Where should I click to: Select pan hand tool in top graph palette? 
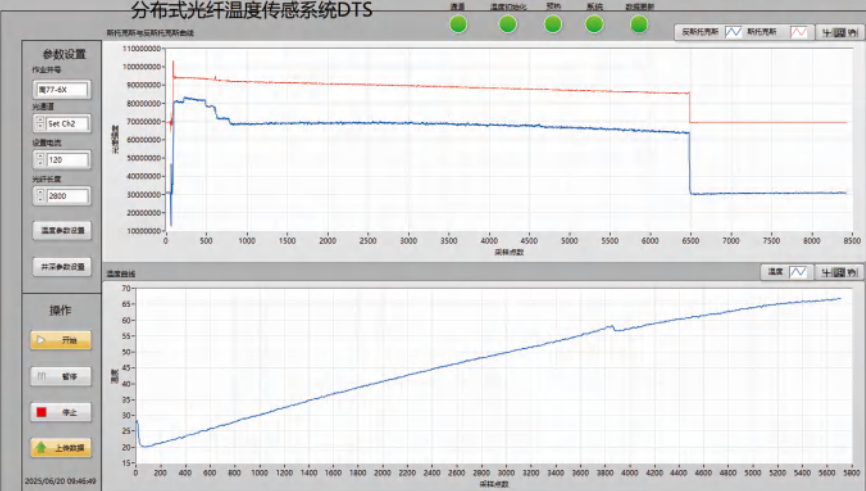click(852, 32)
